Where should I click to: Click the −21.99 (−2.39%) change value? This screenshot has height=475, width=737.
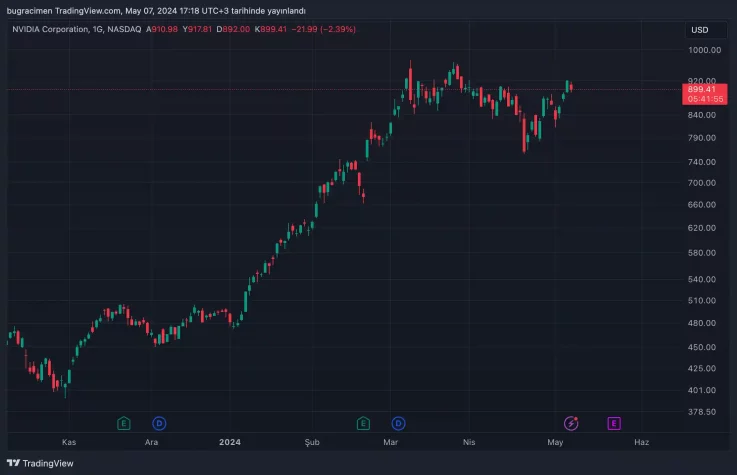pos(323,29)
